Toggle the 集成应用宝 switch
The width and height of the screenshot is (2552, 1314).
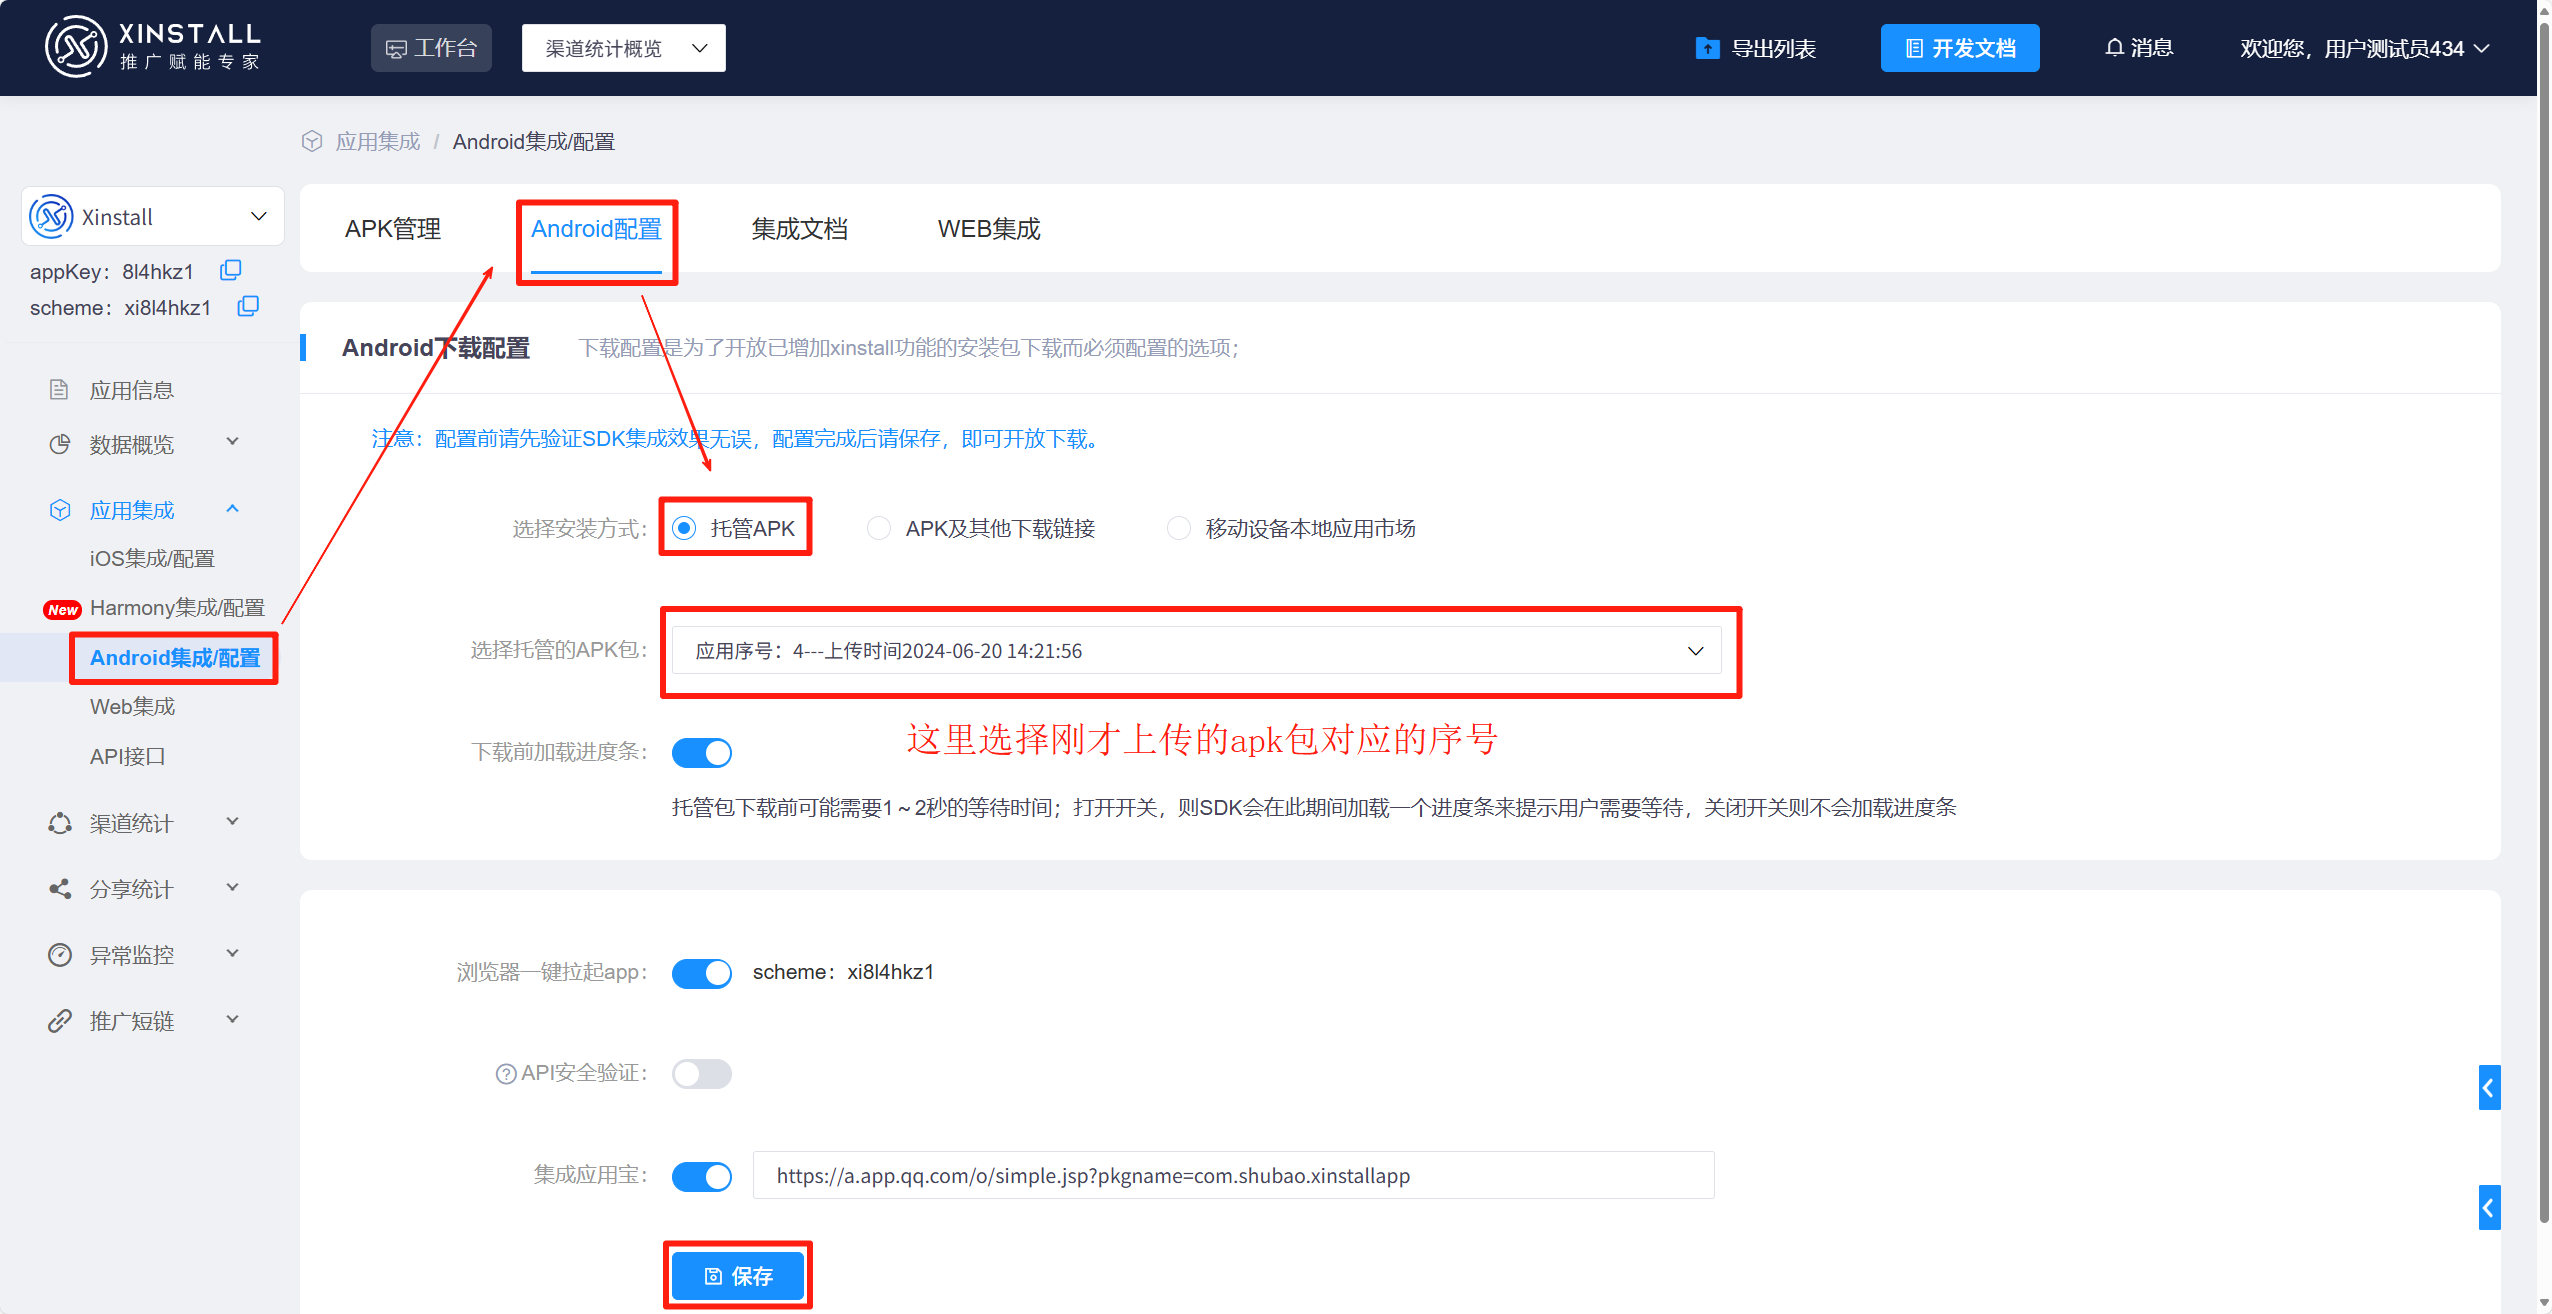(x=702, y=1177)
